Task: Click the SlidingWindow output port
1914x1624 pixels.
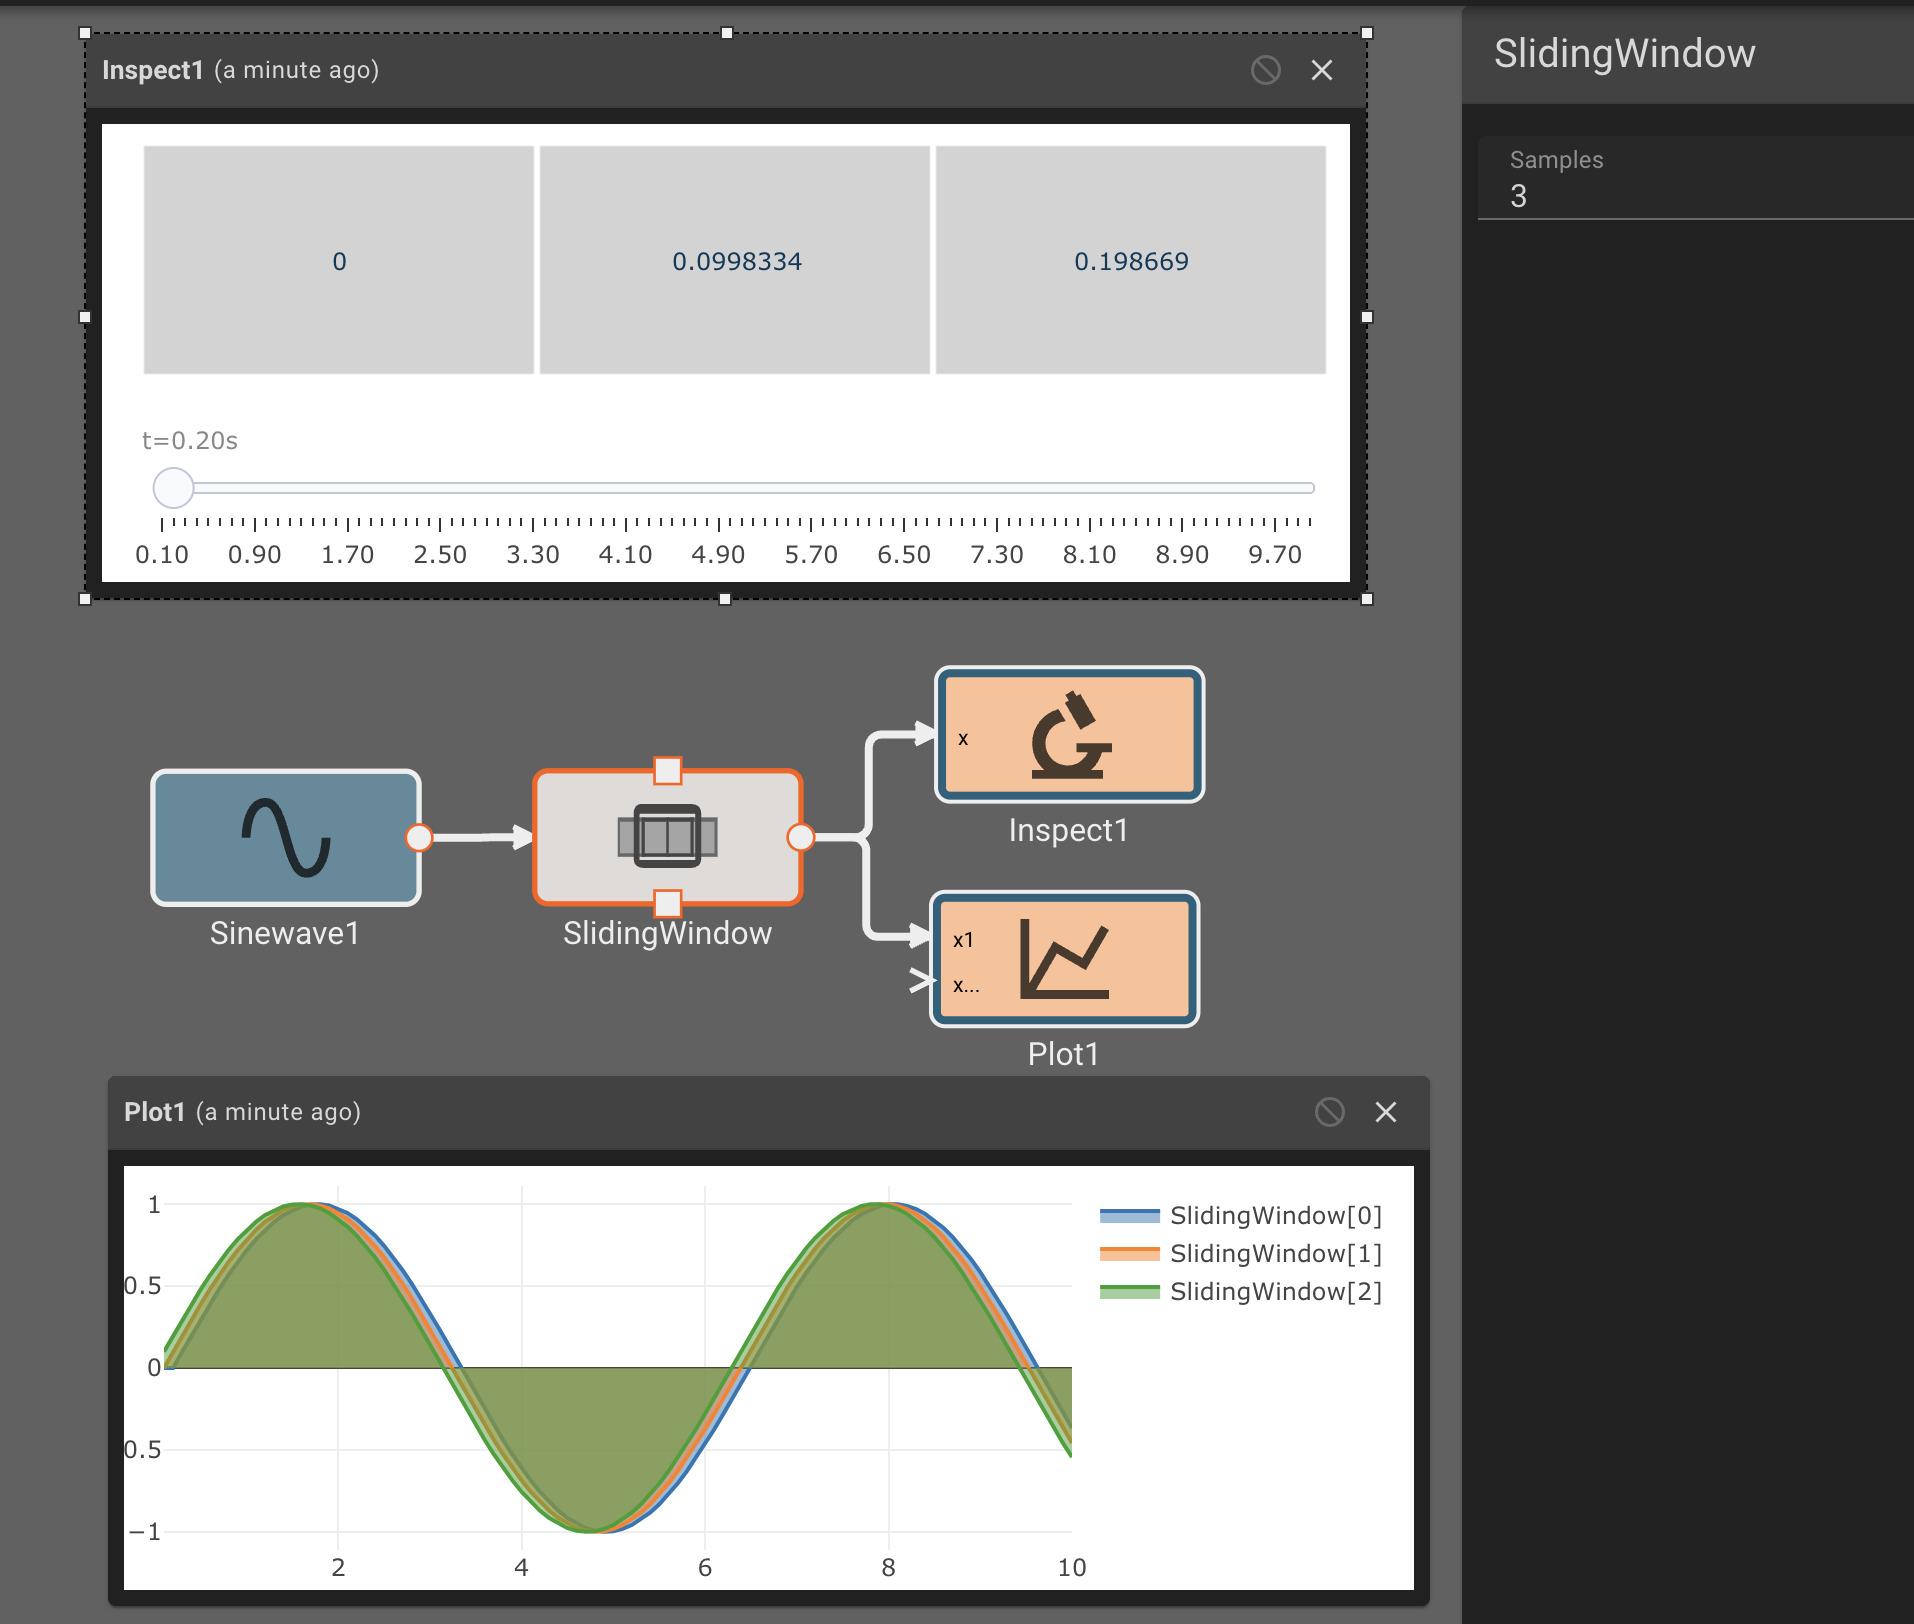Action: [x=801, y=837]
